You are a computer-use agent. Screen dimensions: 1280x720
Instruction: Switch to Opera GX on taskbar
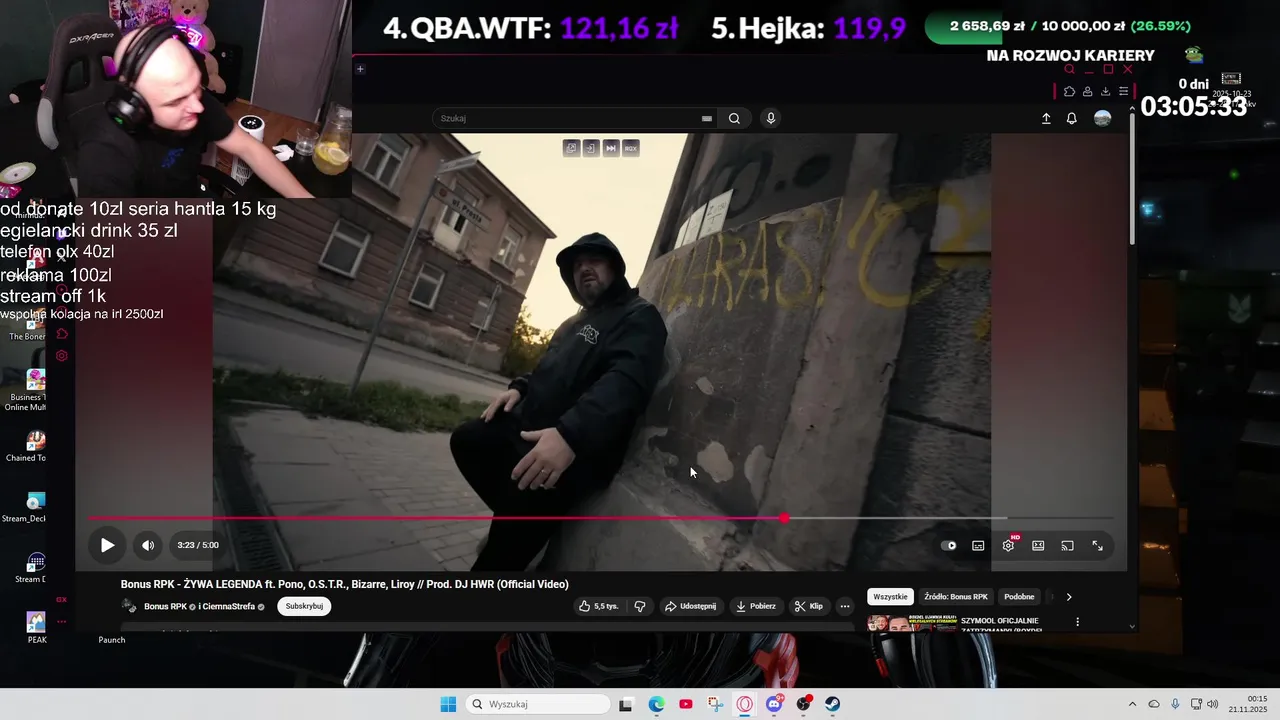point(744,704)
